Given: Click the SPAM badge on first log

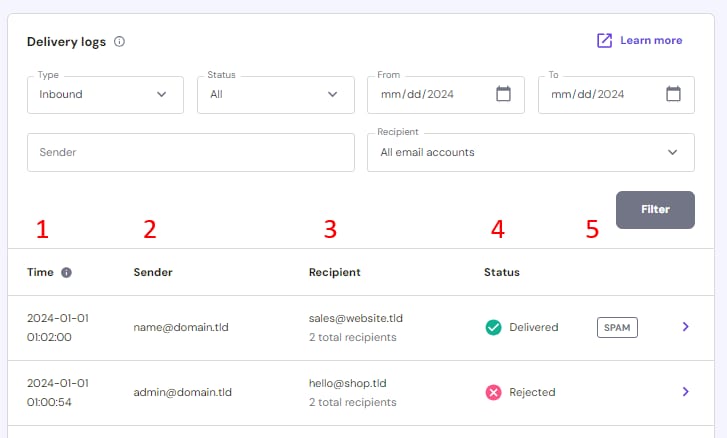Looking at the screenshot, I should [x=617, y=327].
